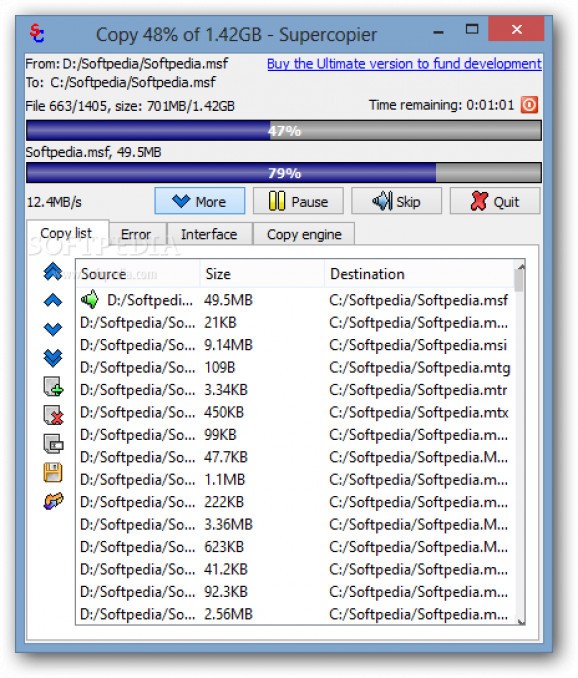The image size is (578, 678).
Task: Select the row with size 3.36MB
Action: 295,524
